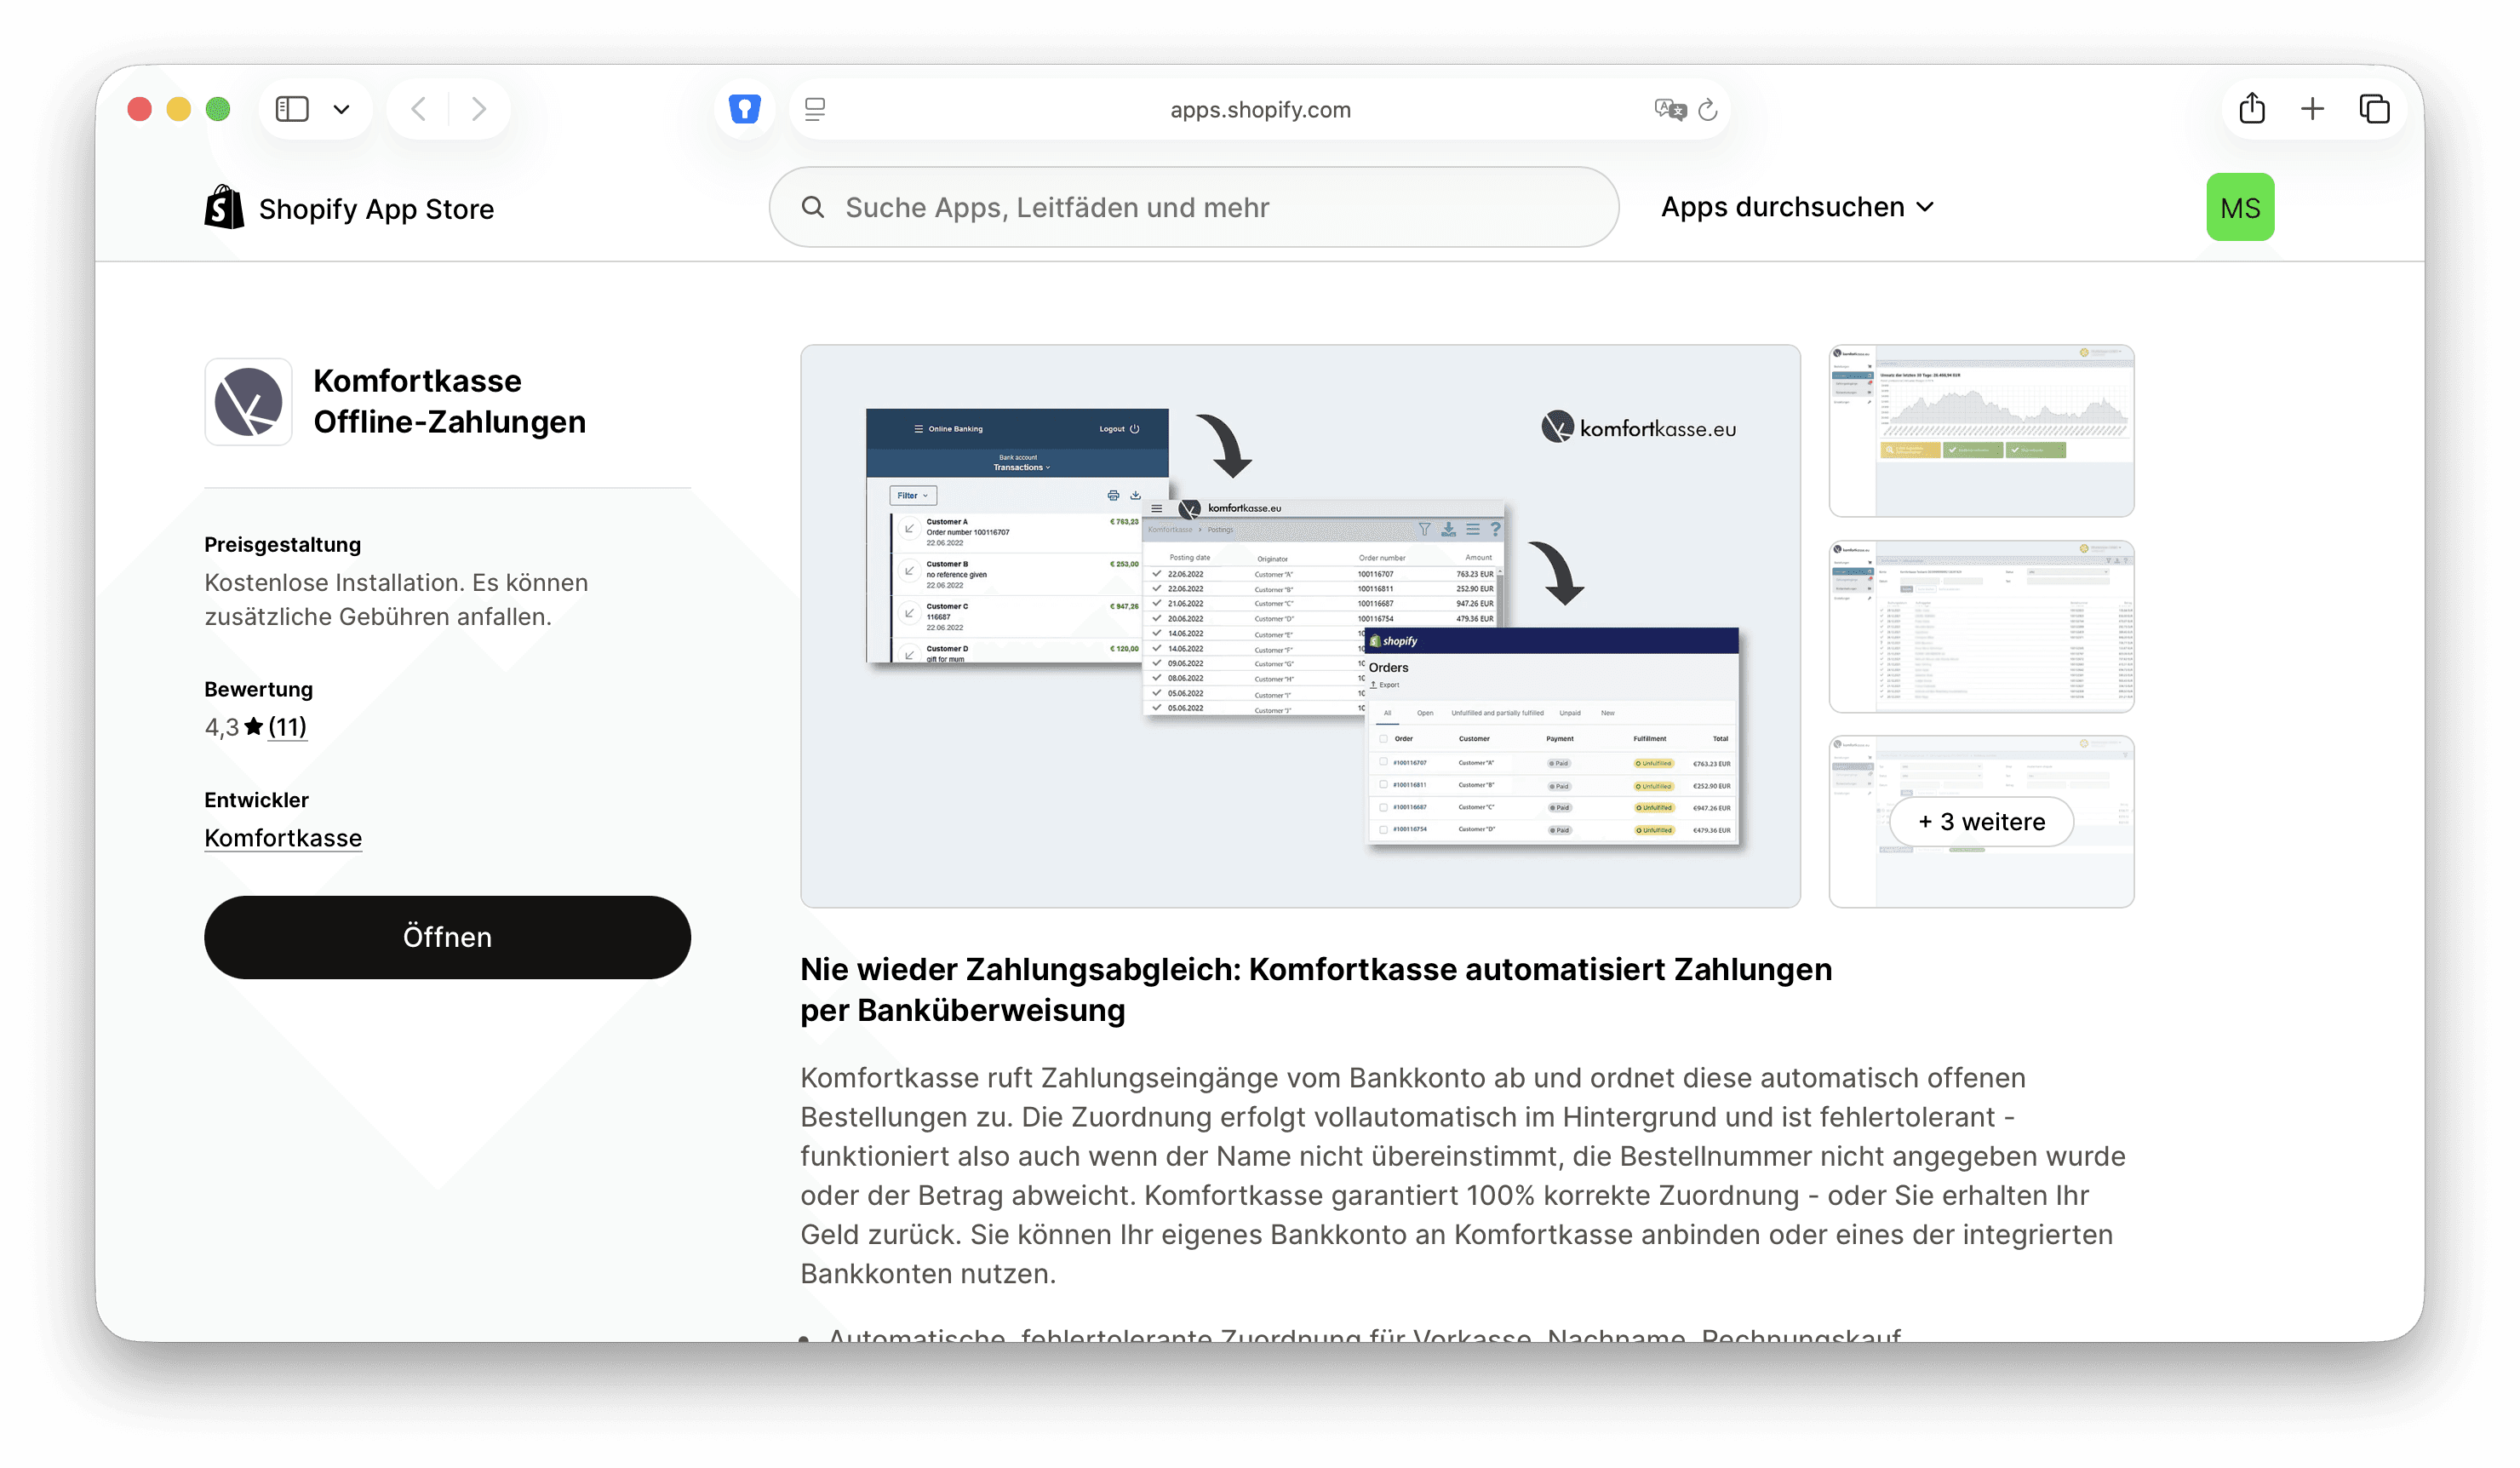This screenshot has height=1468, width=2520.
Task: Open the Reader view icon in the address bar
Action: 815,109
